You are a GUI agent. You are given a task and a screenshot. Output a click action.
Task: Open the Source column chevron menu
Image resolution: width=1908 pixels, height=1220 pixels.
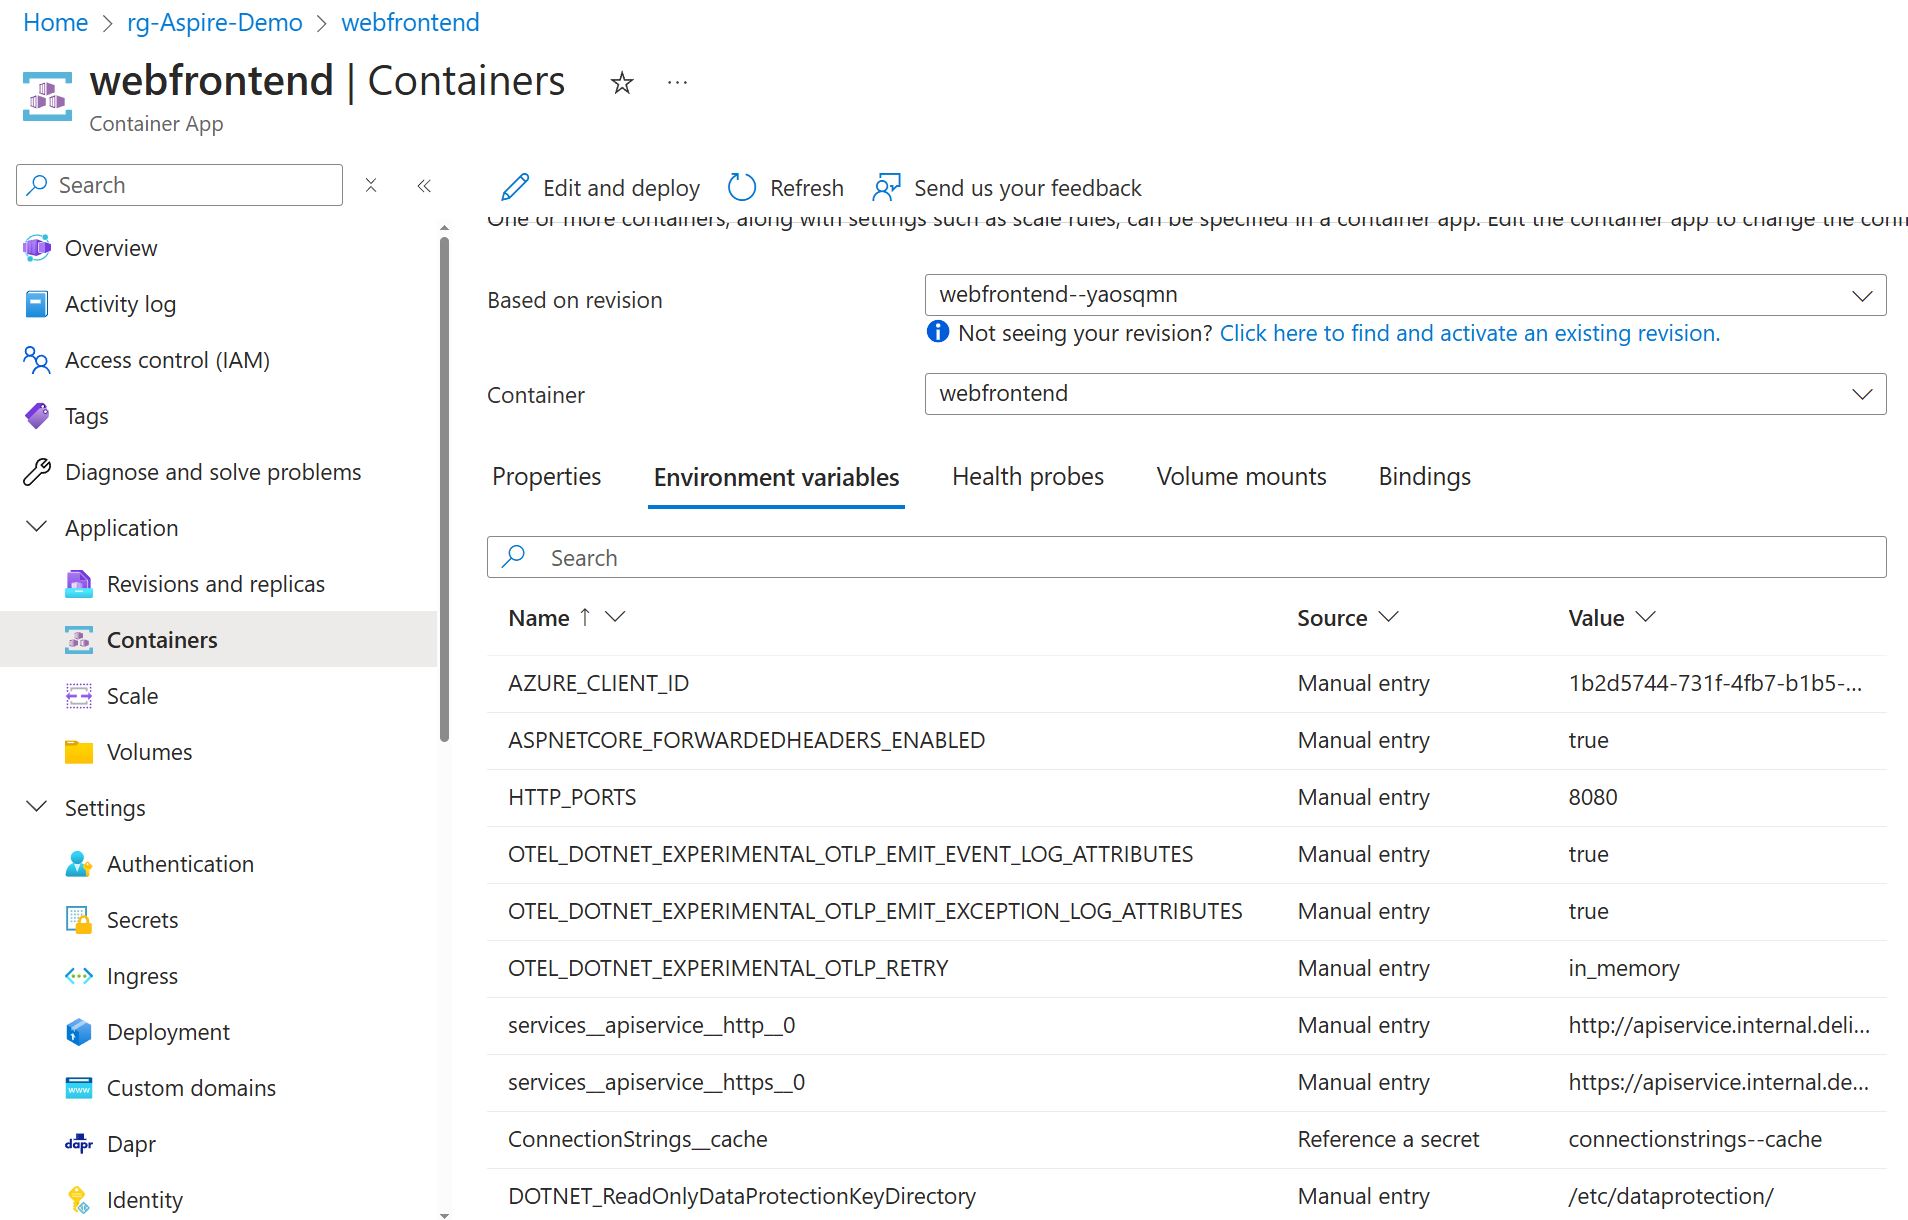1388,617
